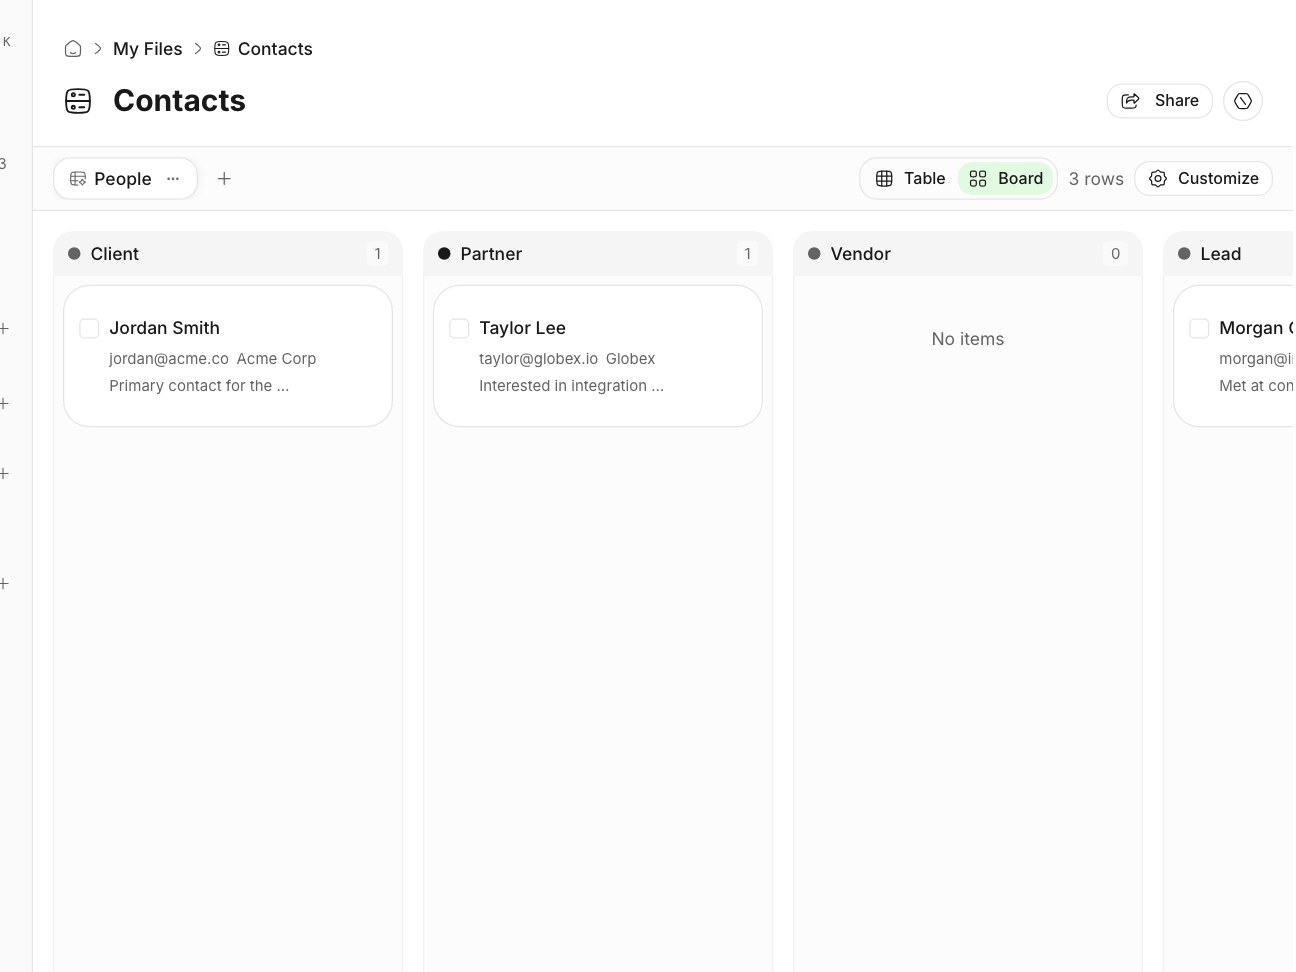Open the history clock icon button
Viewport: 1296px width, 972px height.
coord(1243,101)
